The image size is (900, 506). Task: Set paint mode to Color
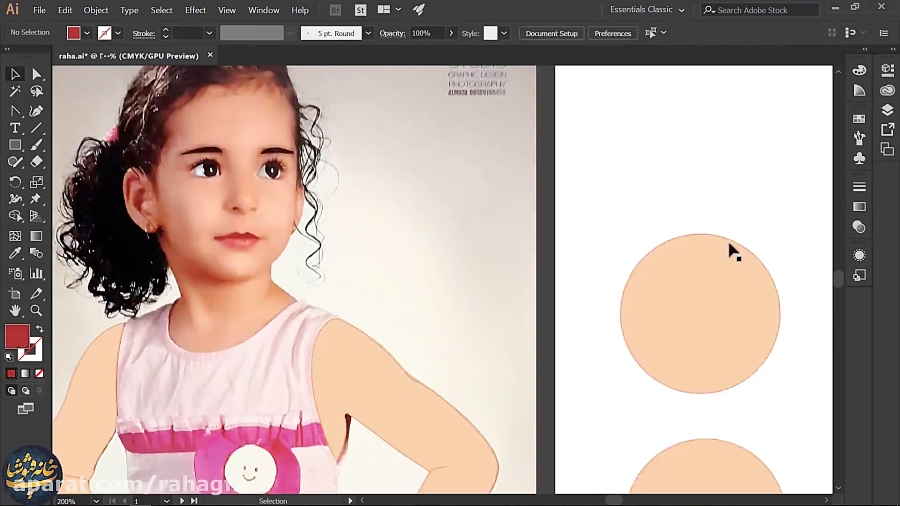click(x=11, y=373)
